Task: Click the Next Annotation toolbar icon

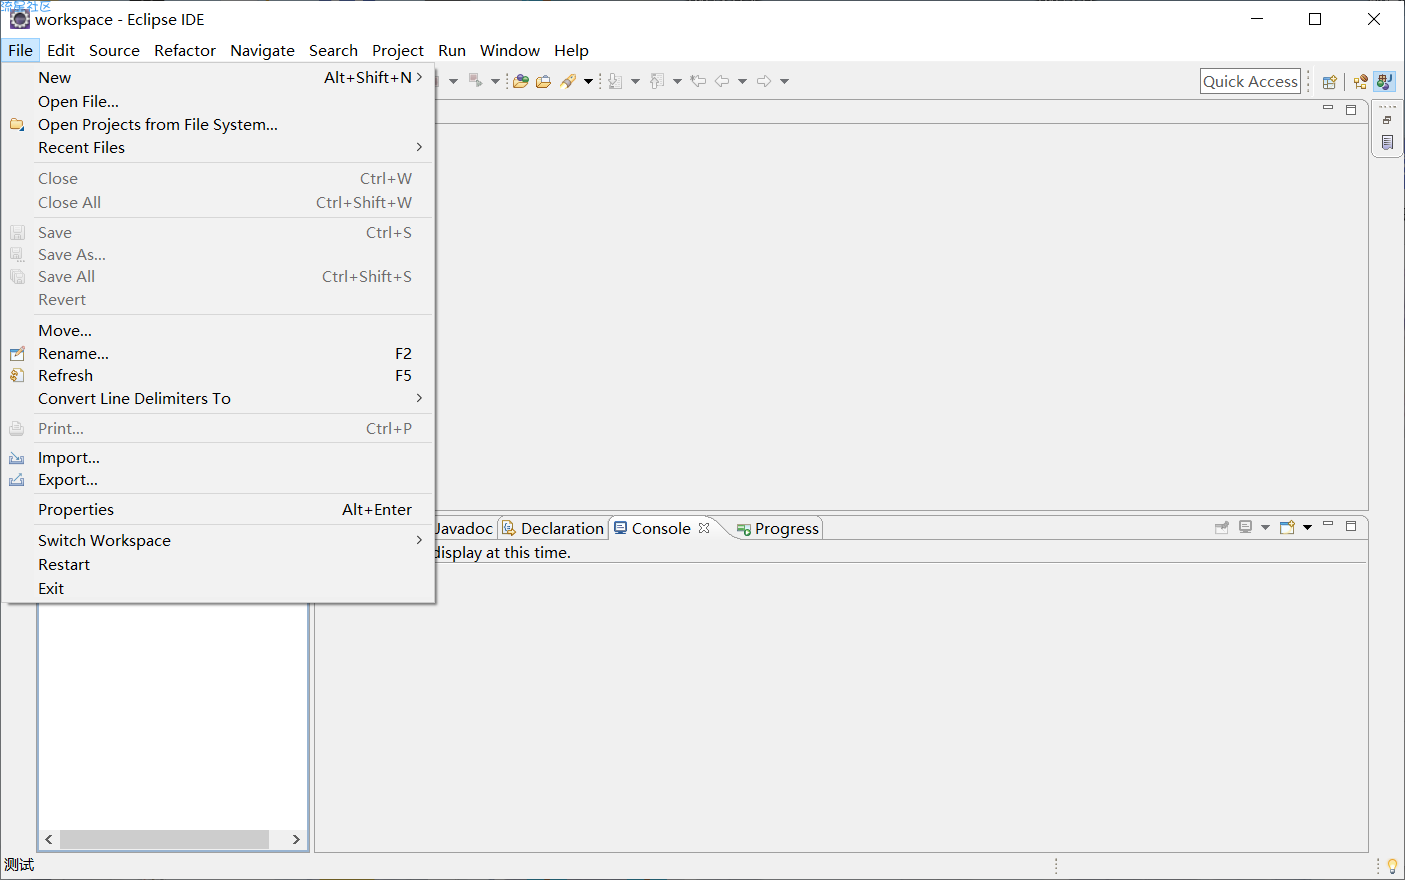Action: click(x=615, y=81)
